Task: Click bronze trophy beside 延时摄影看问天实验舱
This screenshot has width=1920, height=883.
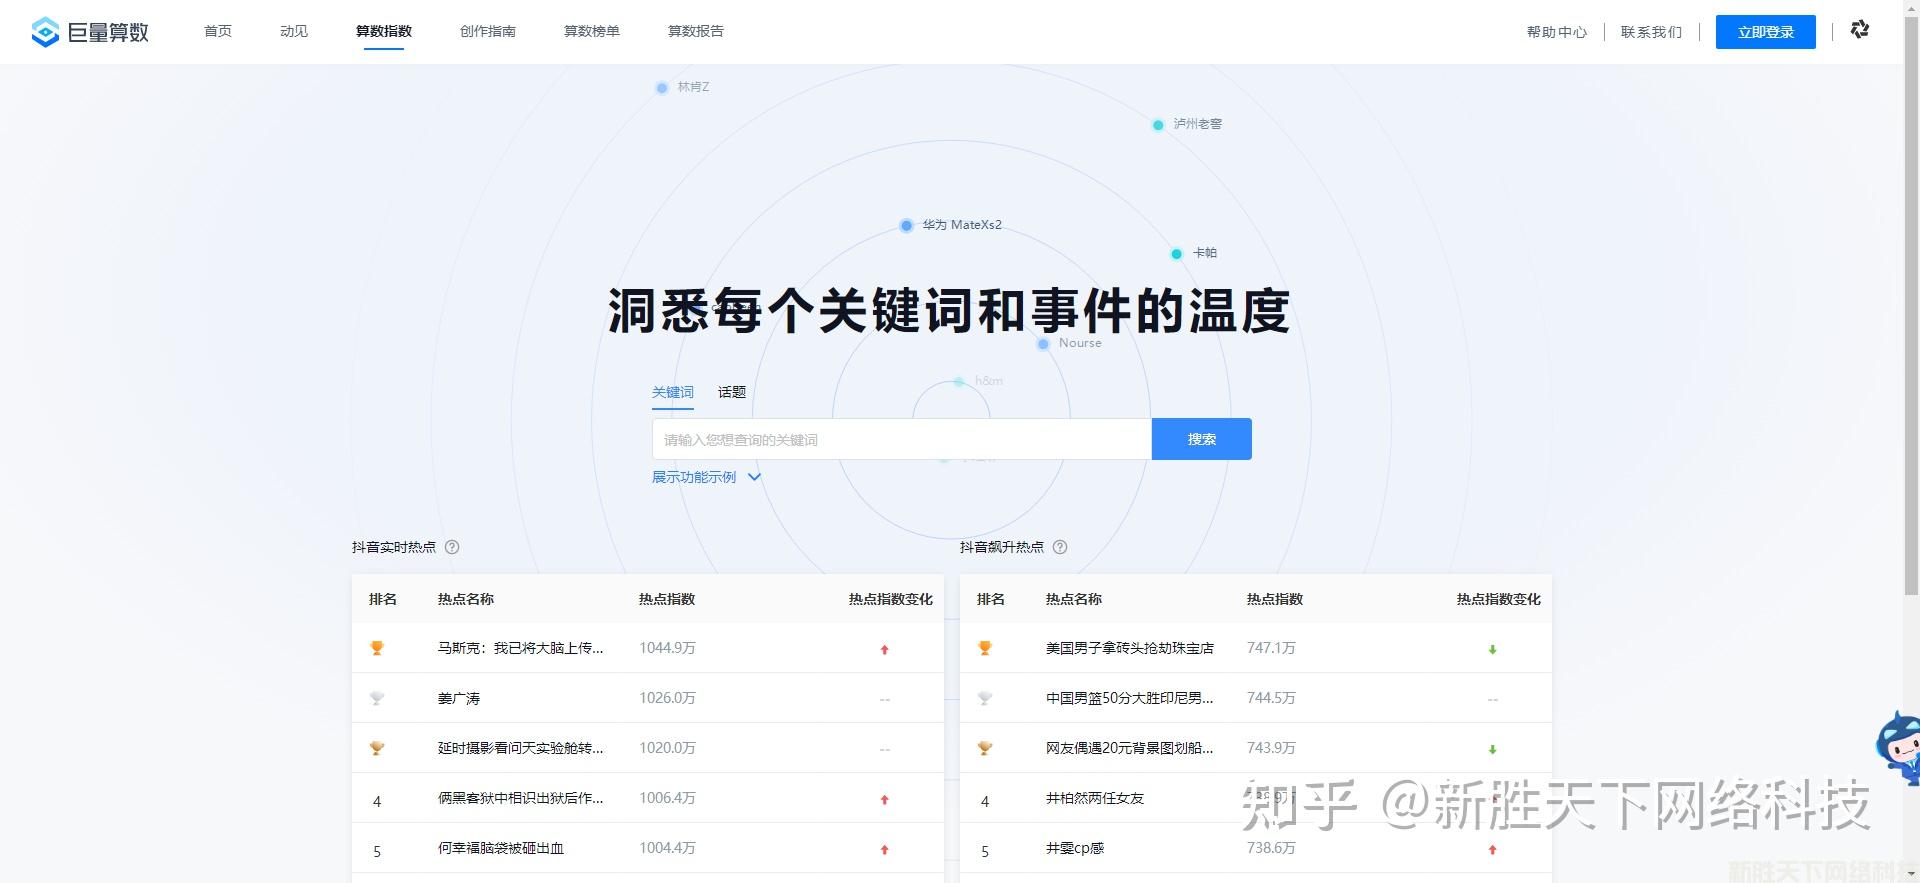Action: coord(377,748)
